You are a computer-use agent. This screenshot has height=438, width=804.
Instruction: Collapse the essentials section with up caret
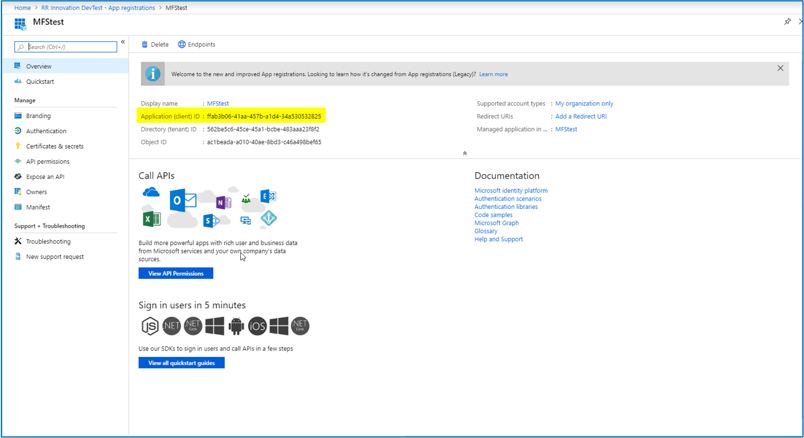(x=465, y=153)
